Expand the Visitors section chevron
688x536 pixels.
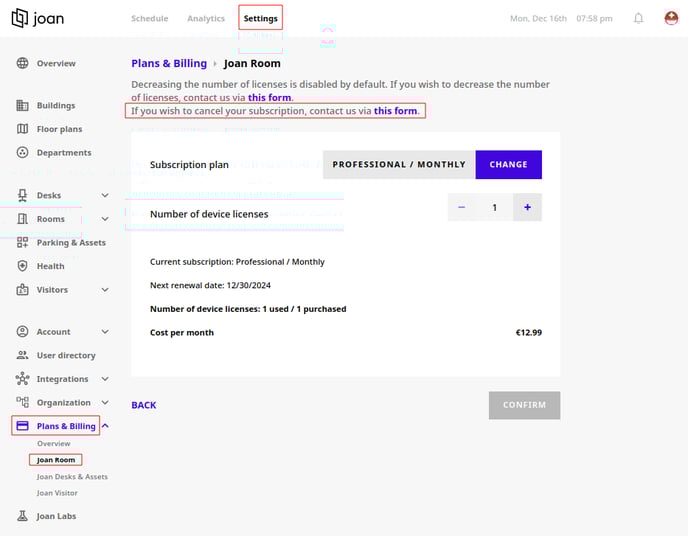[x=105, y=290]
